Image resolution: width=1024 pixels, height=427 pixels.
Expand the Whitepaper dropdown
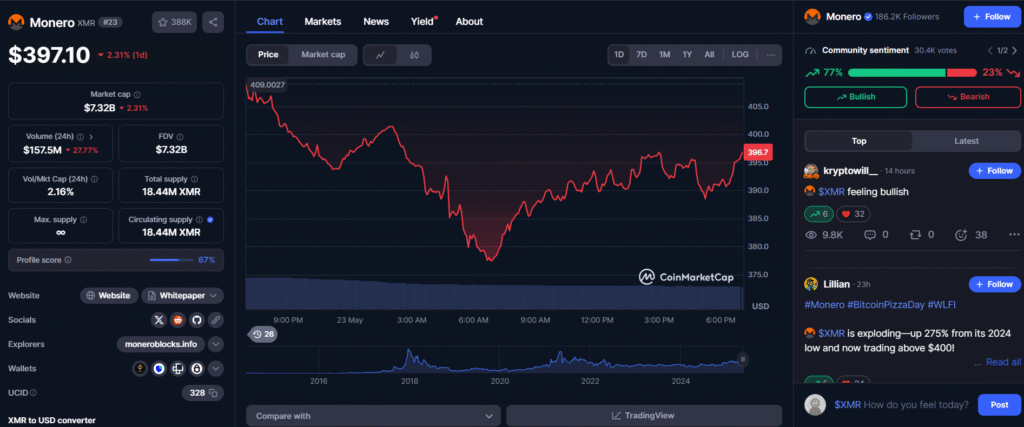(182, 296)
